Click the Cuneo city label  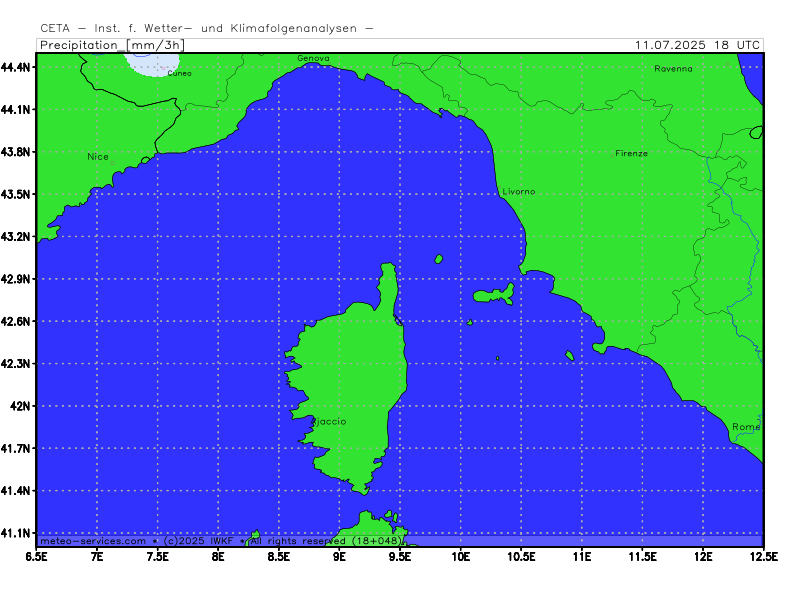(x=180, y=73)
